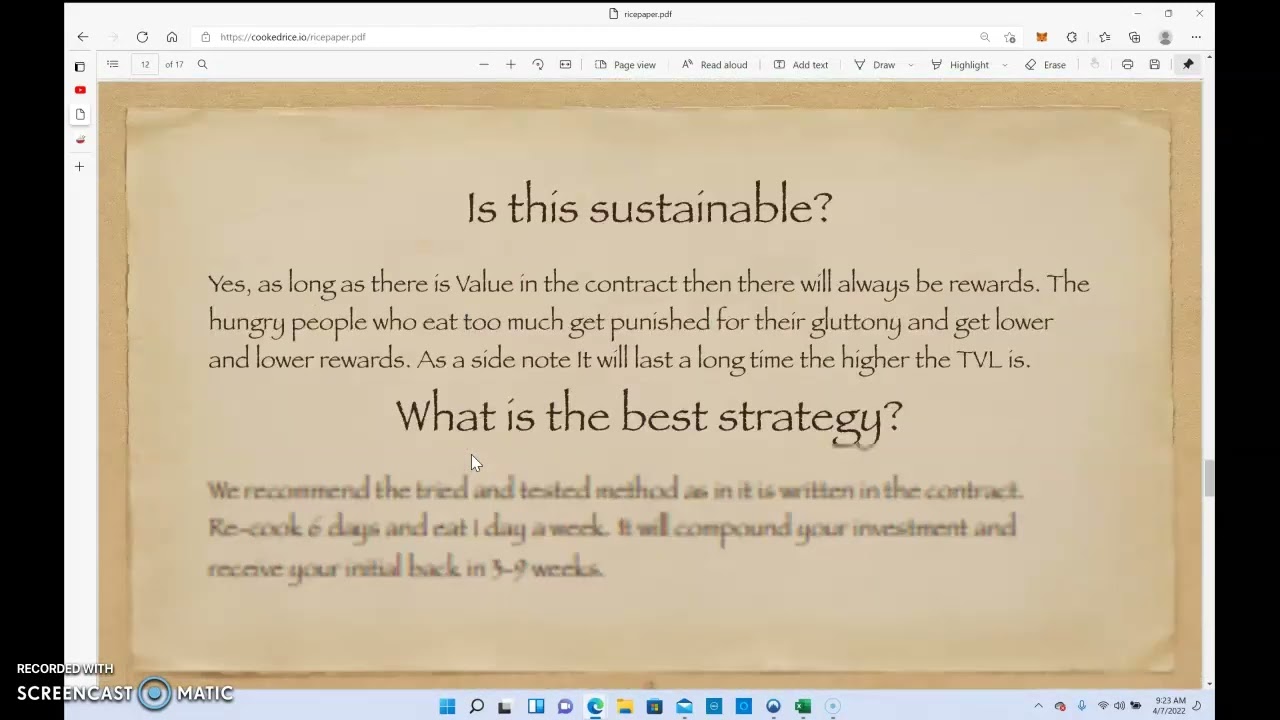
Task: Open browser Settings and more menu
Action: (x=1196, y=37)
